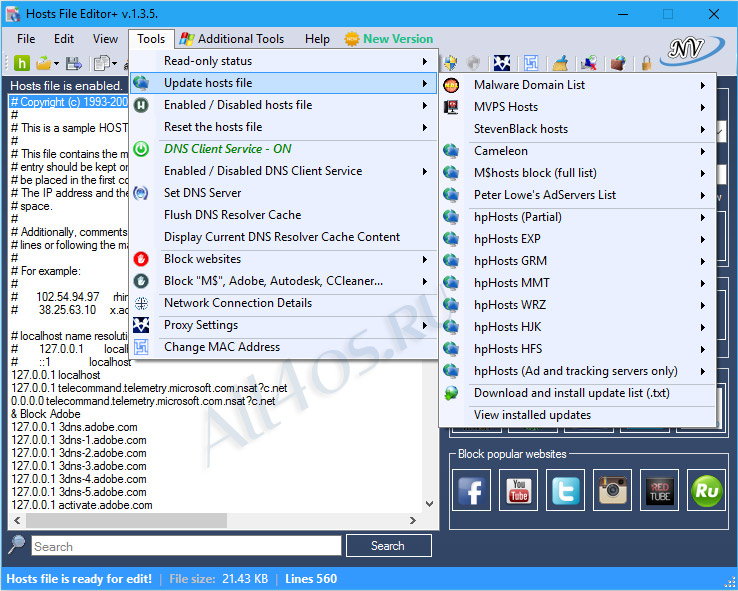738x591 pixels.
Task: Choose hpHosts (Partial) entry
Action: pyautogui.click(x=578, y=217)
